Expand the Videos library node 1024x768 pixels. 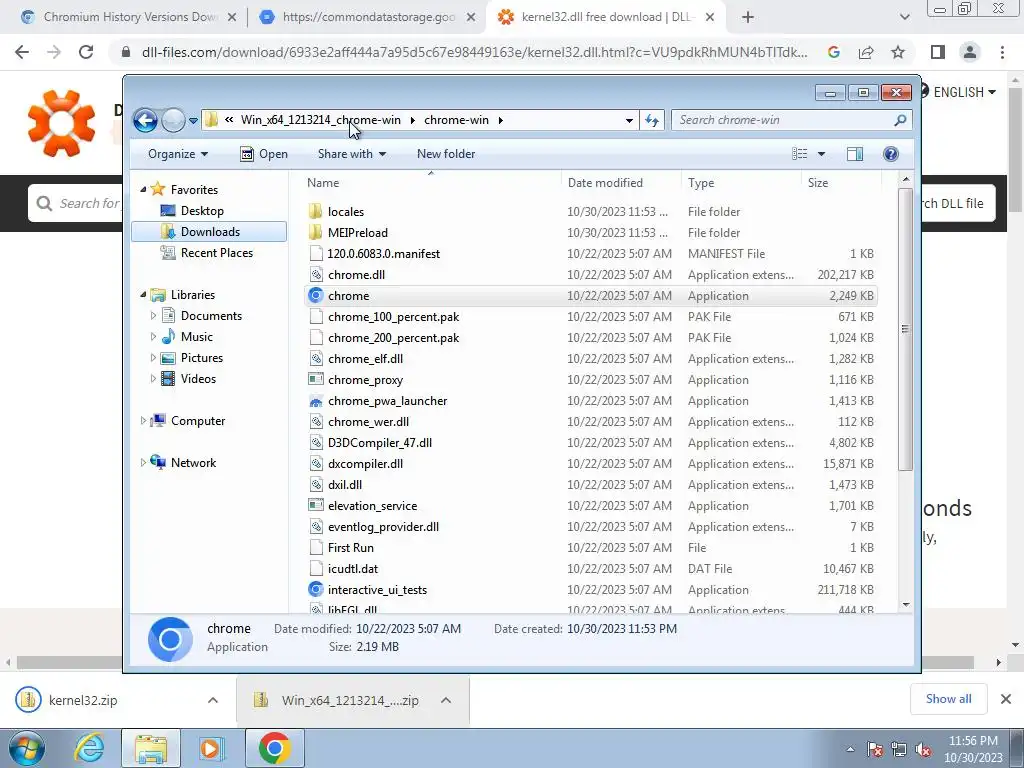(x=153, y=379)
